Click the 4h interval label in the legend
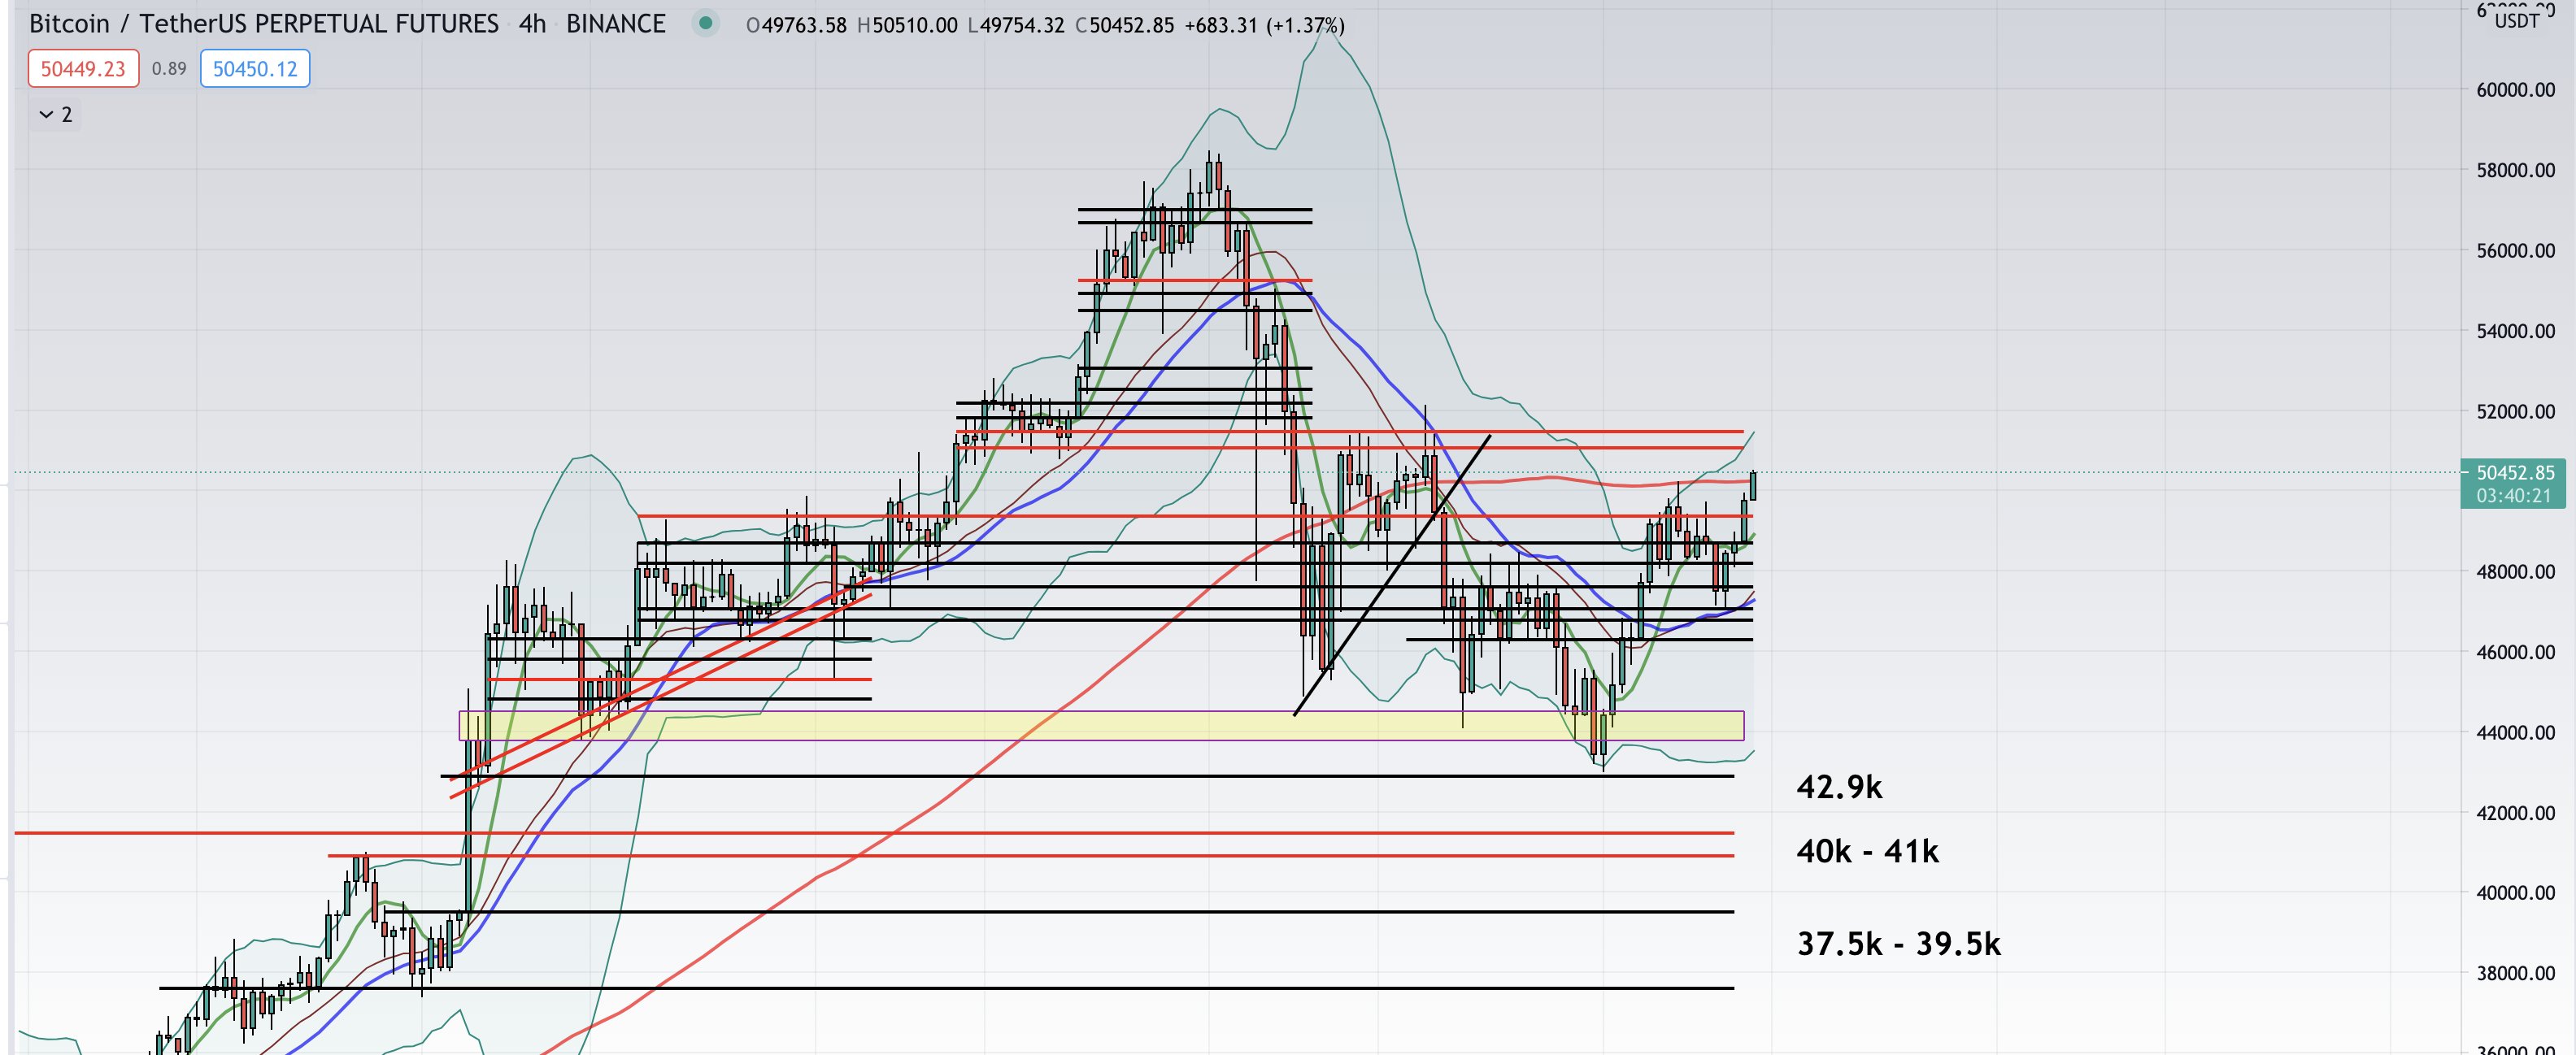Viewport: 2576px width, 1055px height. (x=532, y=24)
